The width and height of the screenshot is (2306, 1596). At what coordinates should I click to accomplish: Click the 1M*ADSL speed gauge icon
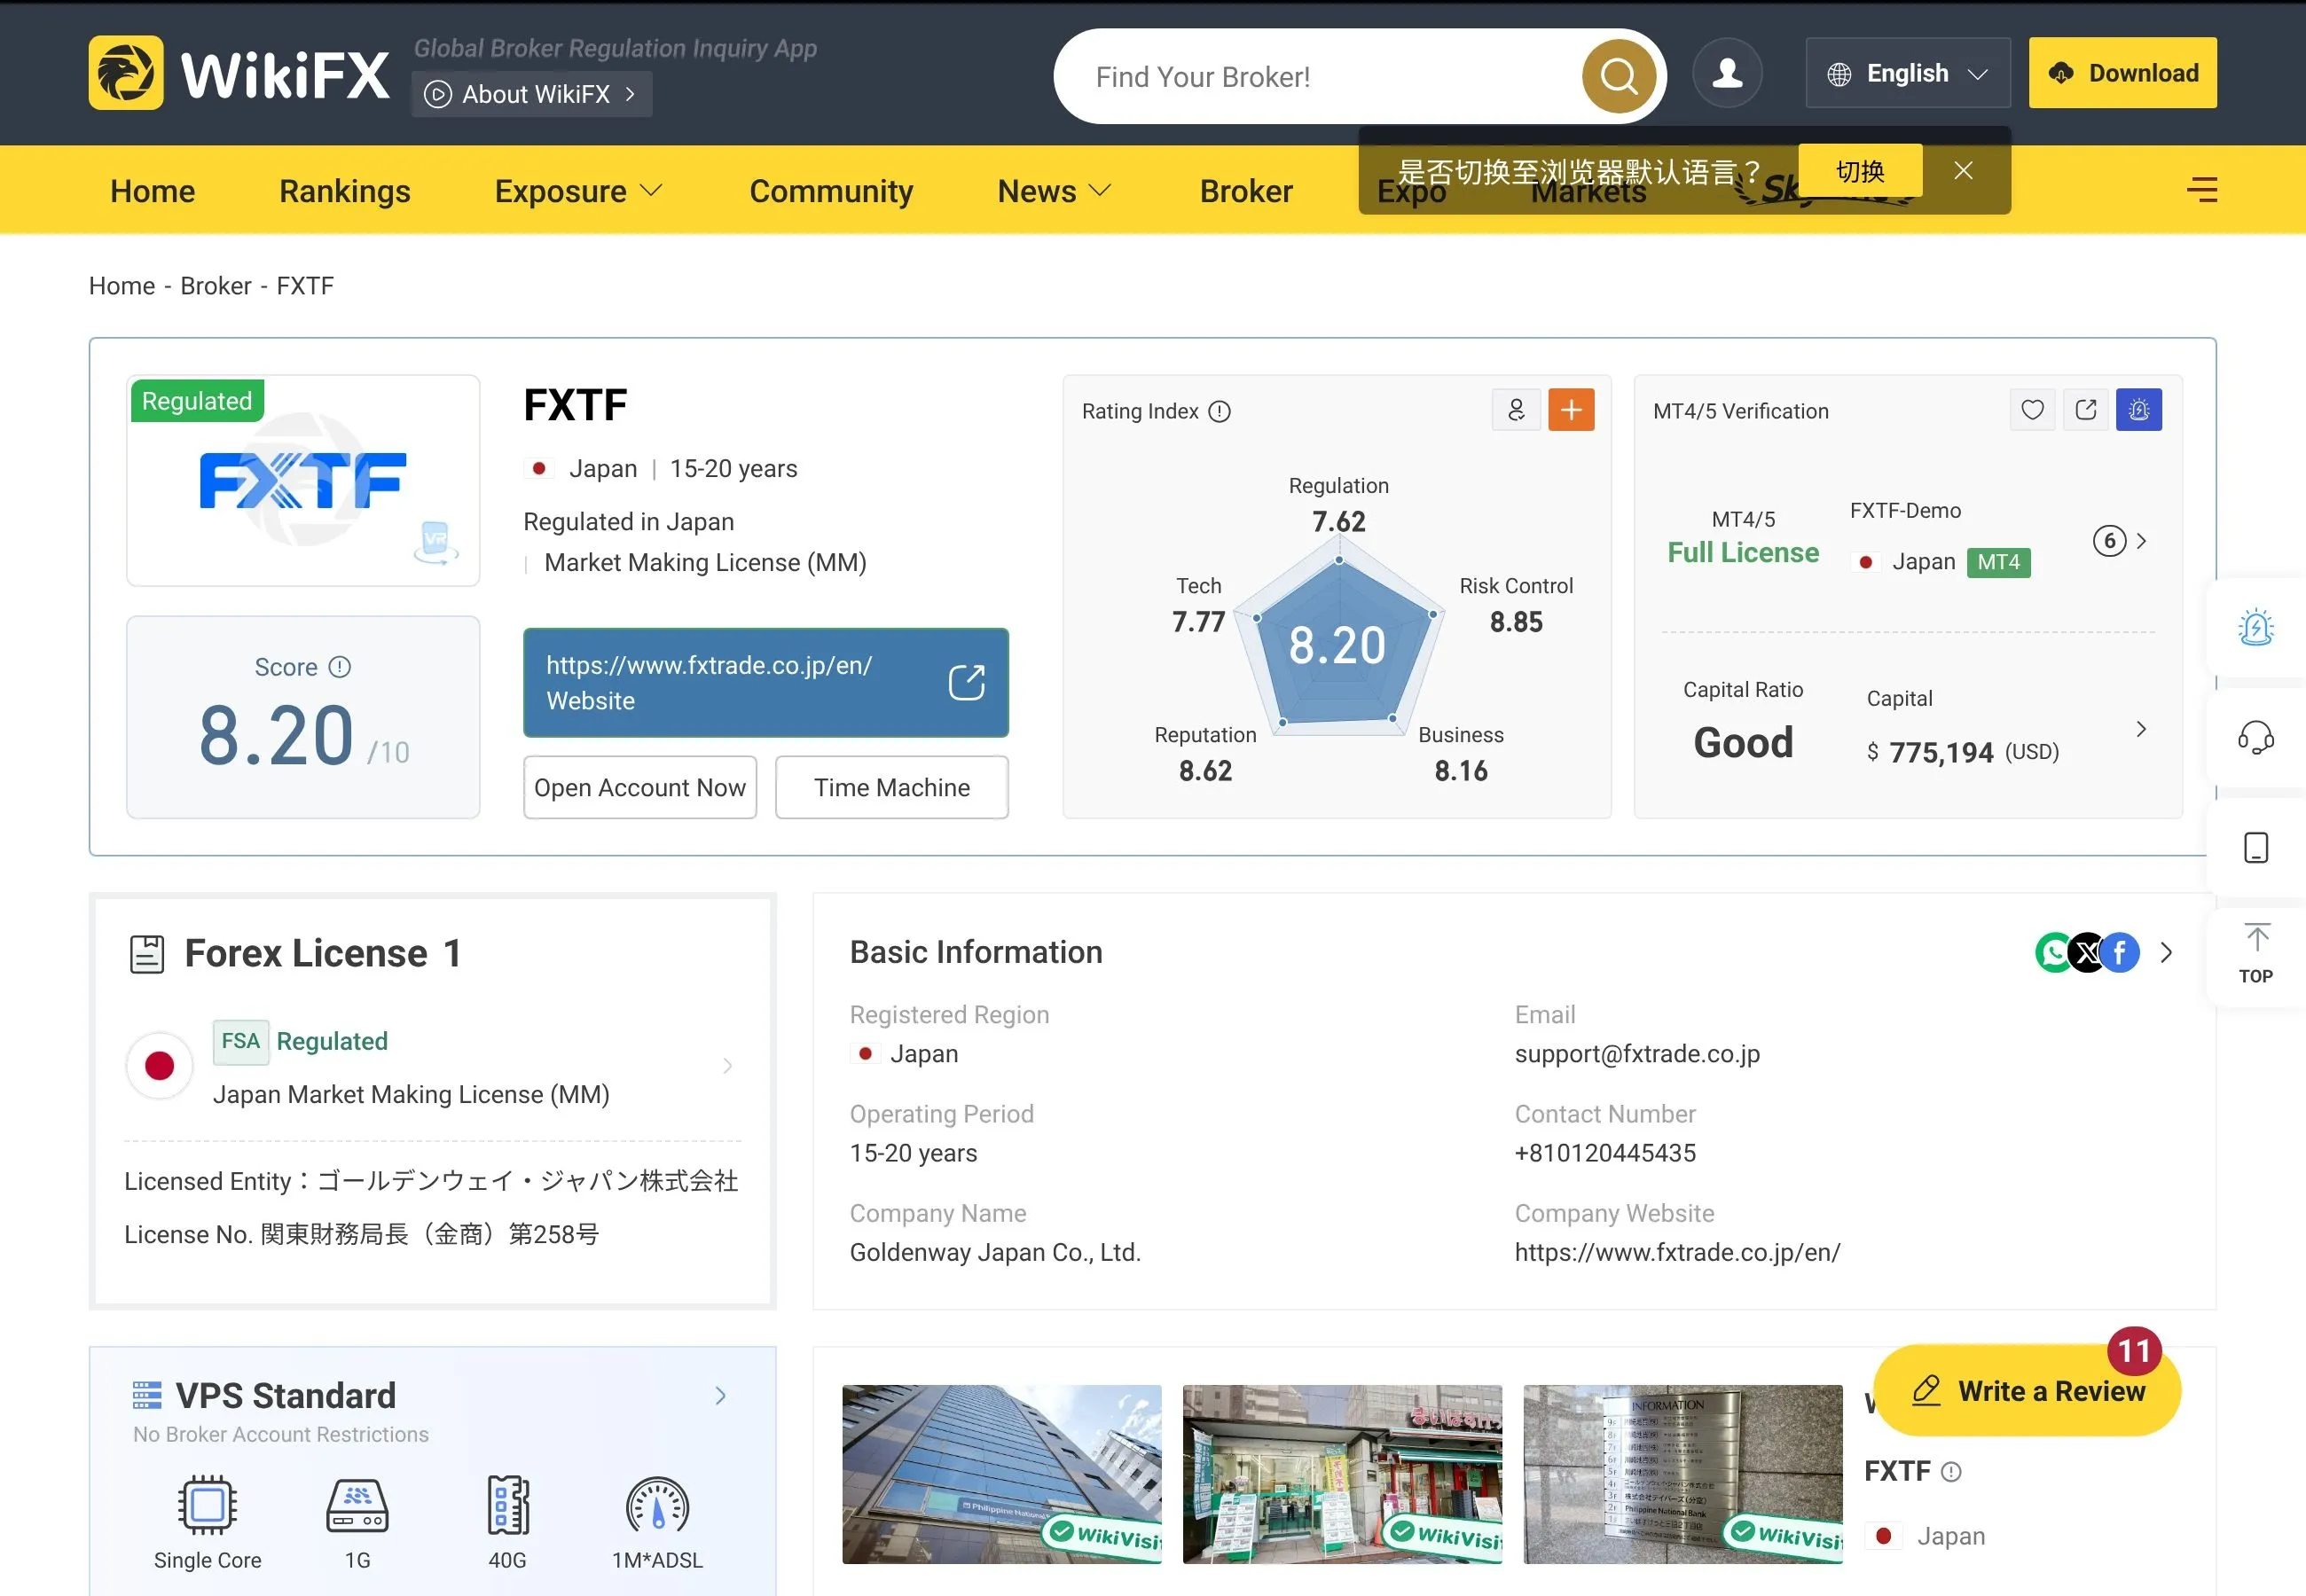pos(657,1505)
